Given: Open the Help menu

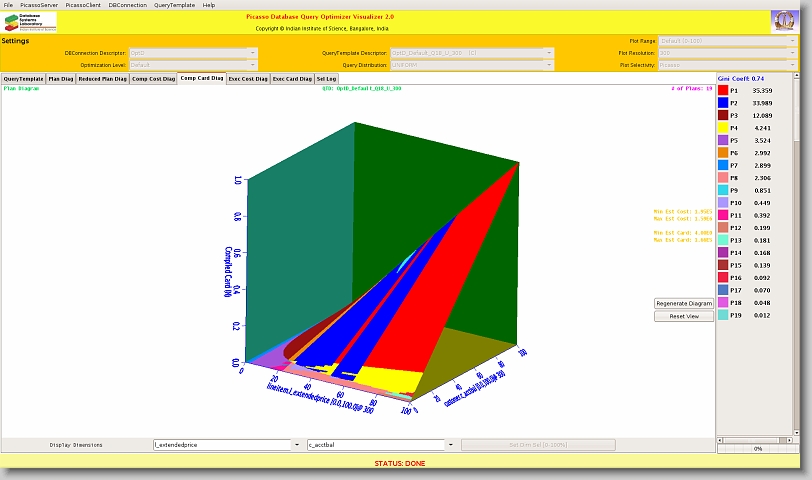Looking at the screenshot, I should (x=209, y=5).
